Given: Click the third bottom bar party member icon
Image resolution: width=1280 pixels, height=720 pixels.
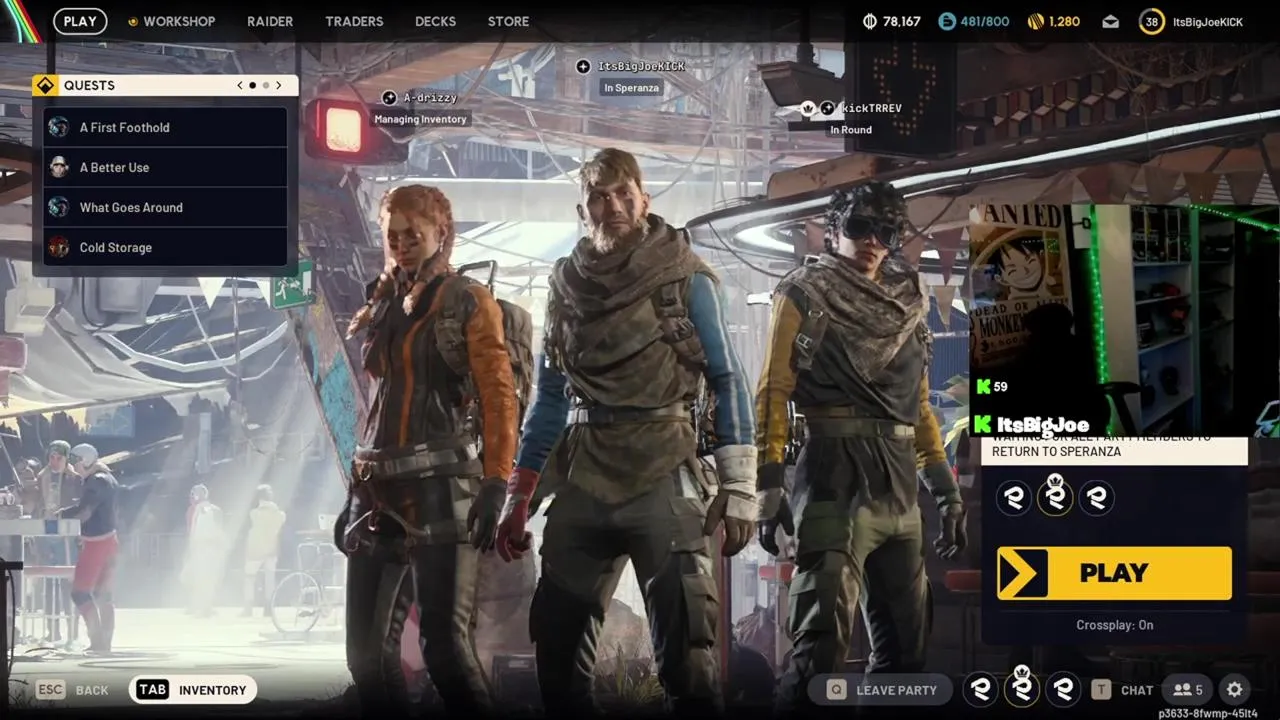Looking at the screenshot, I should point(1063,689).
